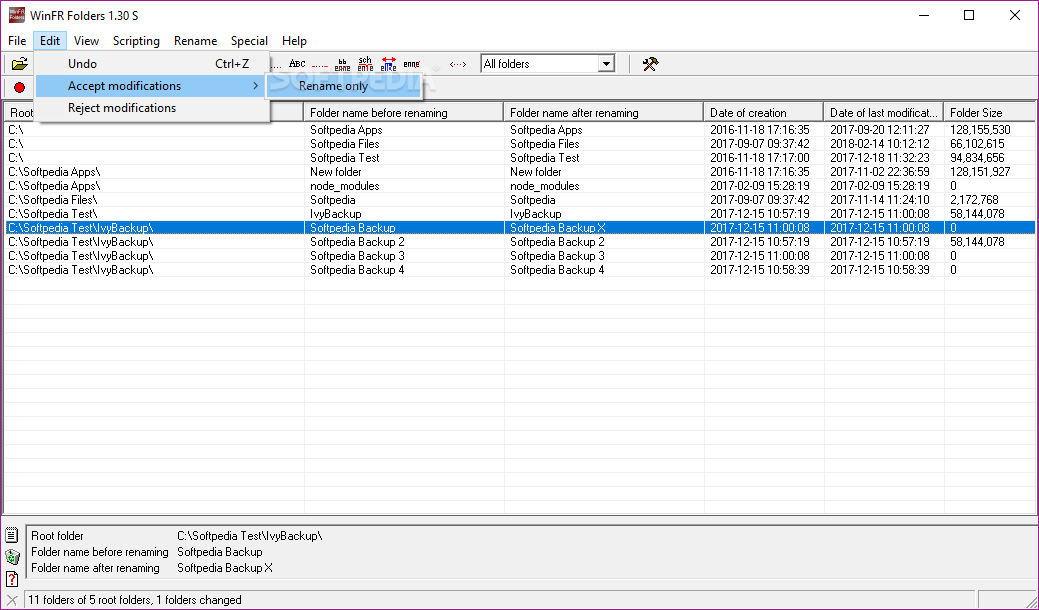1039x610 pixels.
Task: Select the folder size '128,155,530' cell
Action: (980, 130)
